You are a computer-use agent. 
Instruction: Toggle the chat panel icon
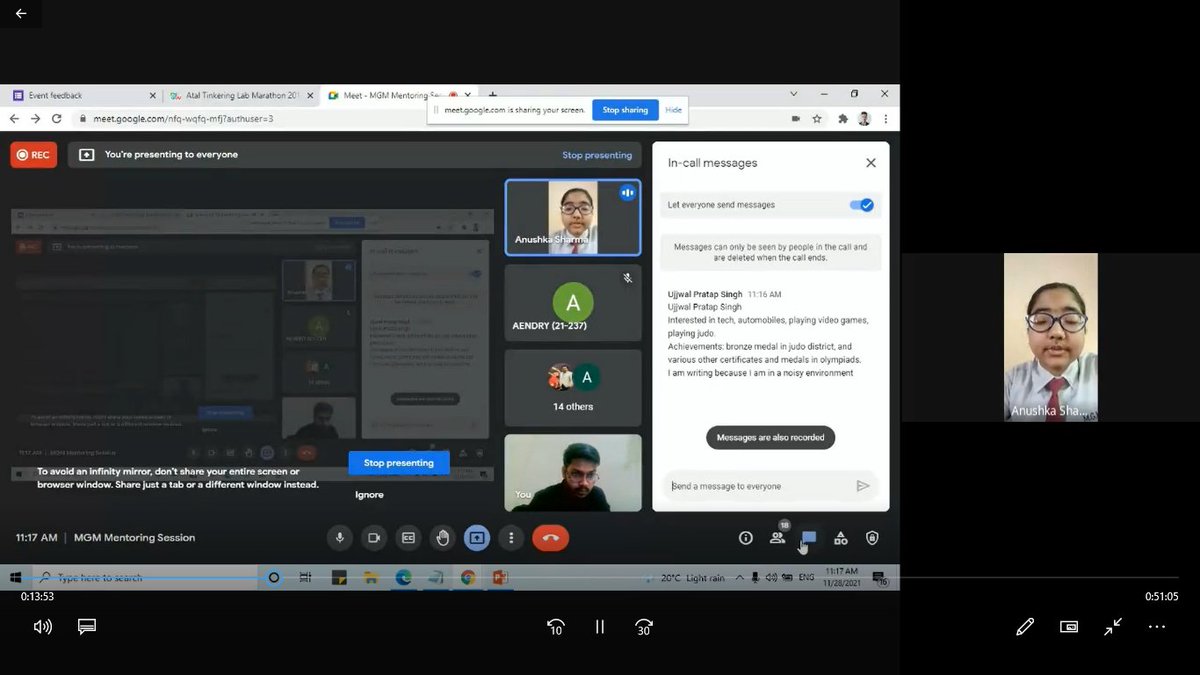tap(809, 538)
